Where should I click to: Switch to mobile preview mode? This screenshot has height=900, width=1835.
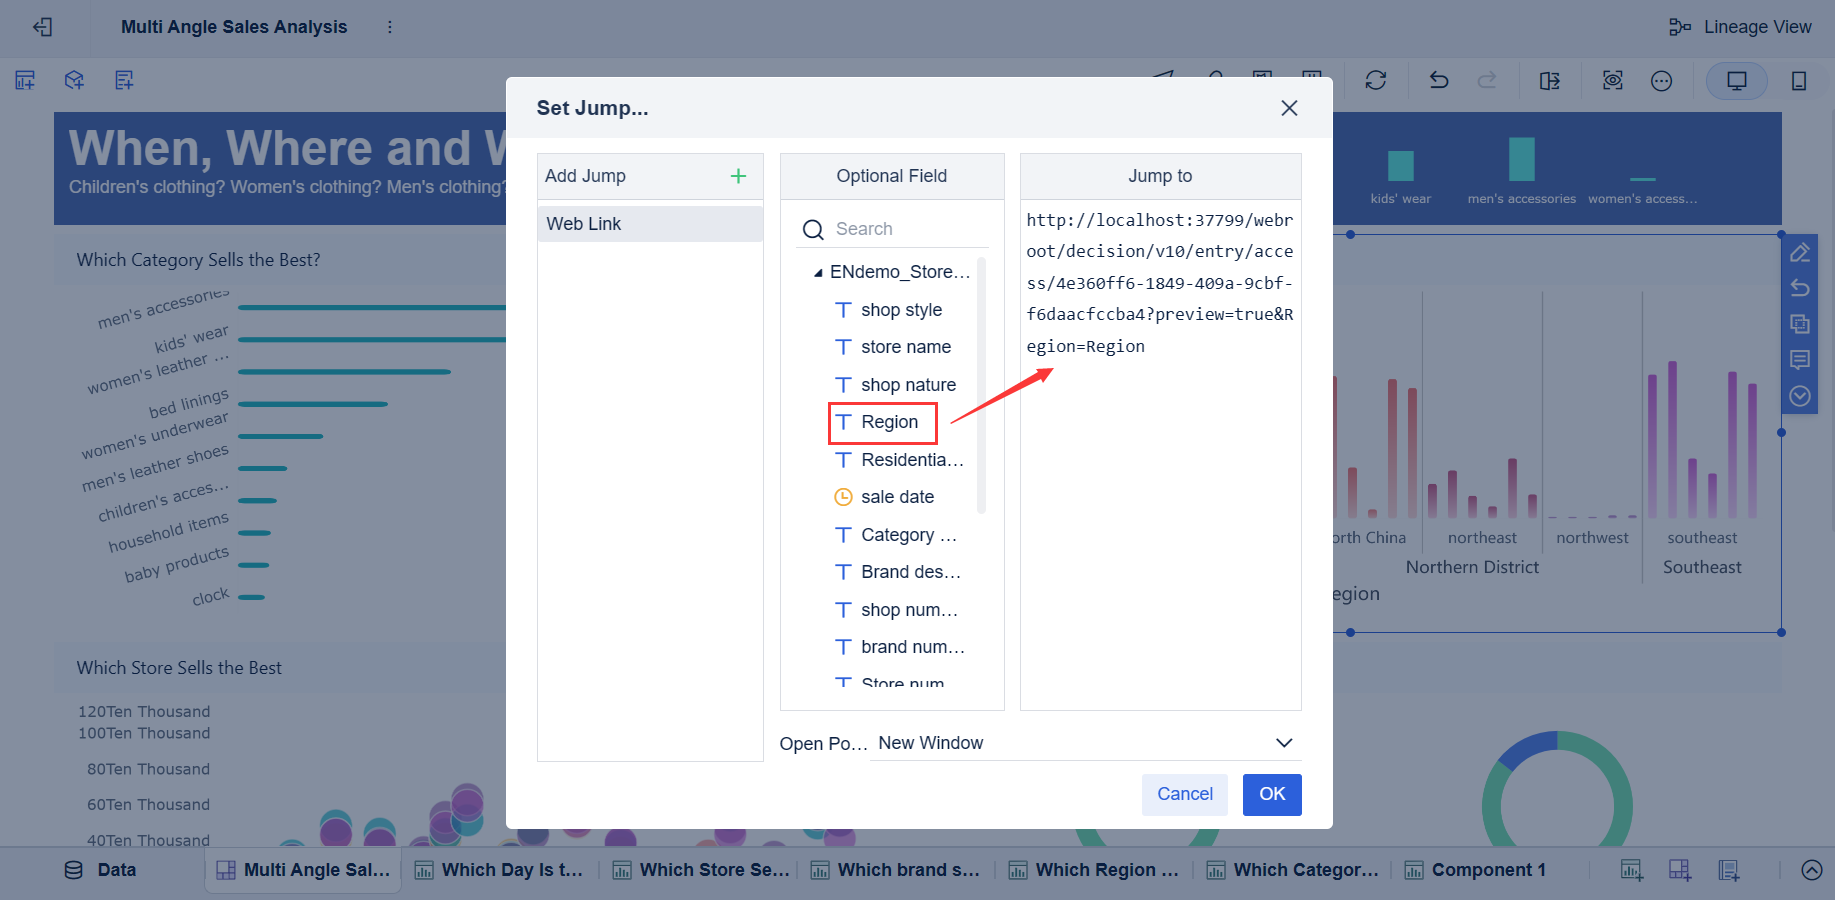tap(1799, 80)
